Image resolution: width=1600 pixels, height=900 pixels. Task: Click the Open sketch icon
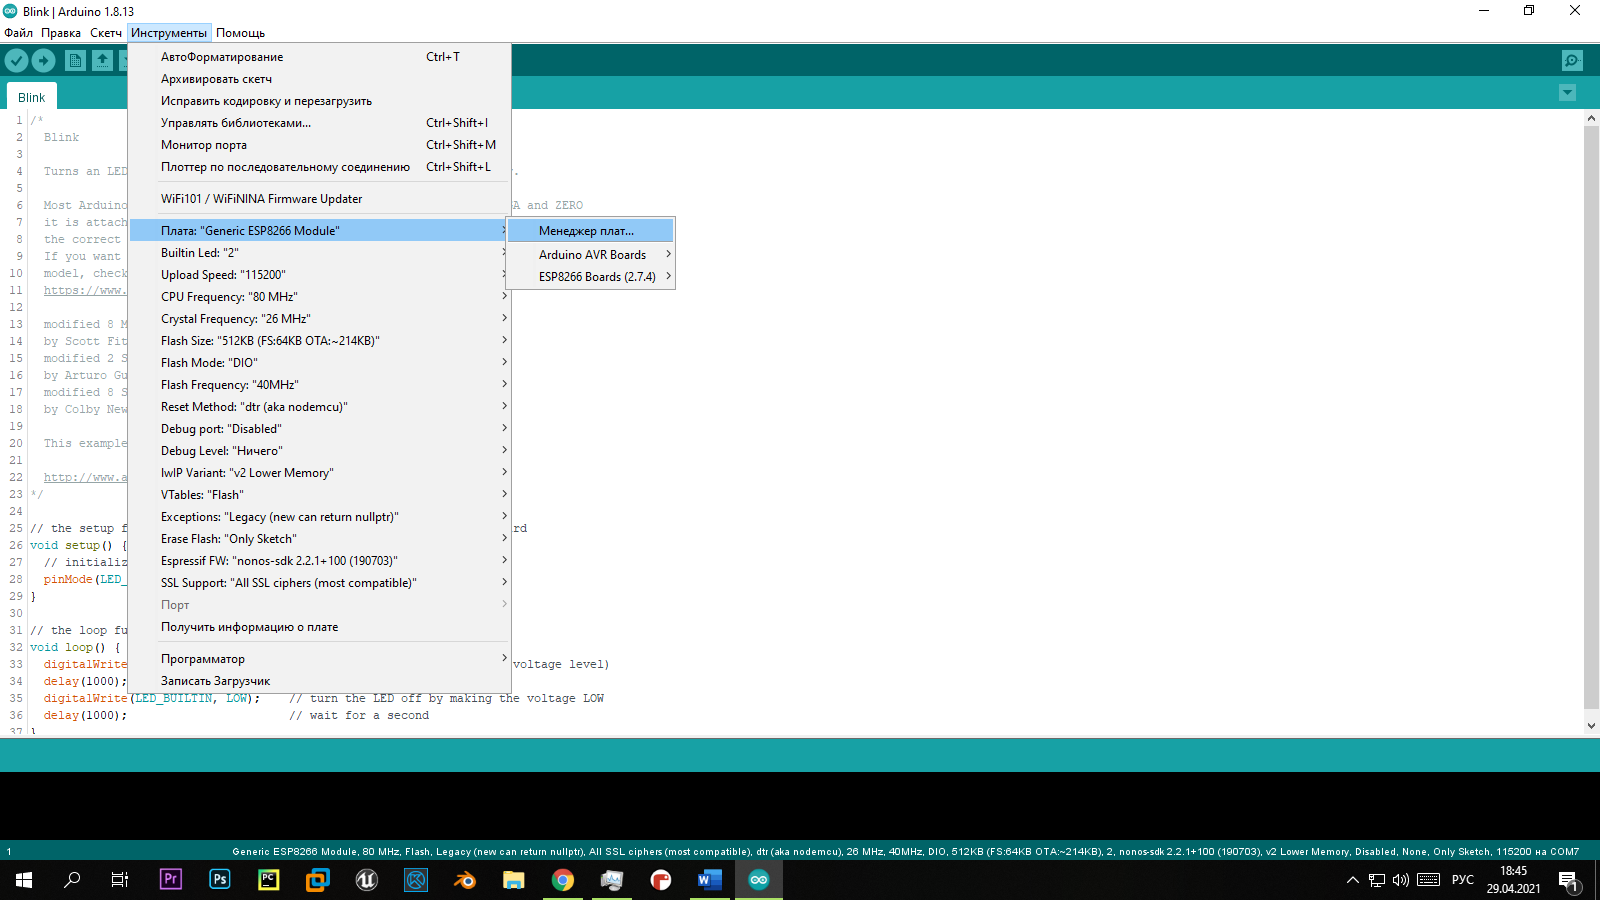tap(102, 61)
